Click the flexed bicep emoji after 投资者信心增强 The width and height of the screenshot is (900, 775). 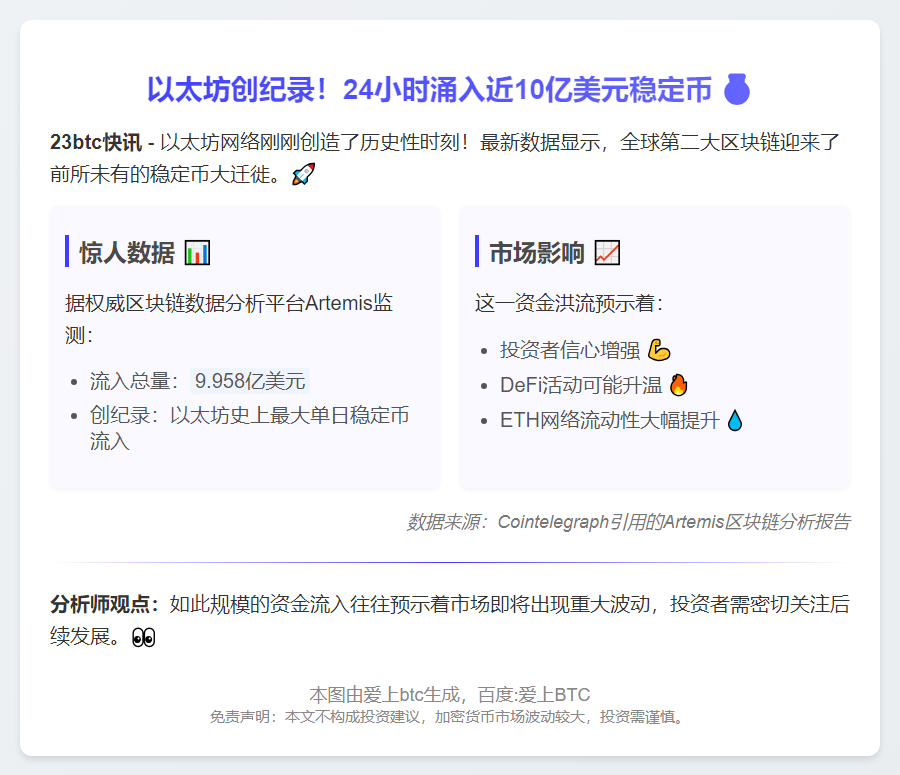[x=659, y=350]
